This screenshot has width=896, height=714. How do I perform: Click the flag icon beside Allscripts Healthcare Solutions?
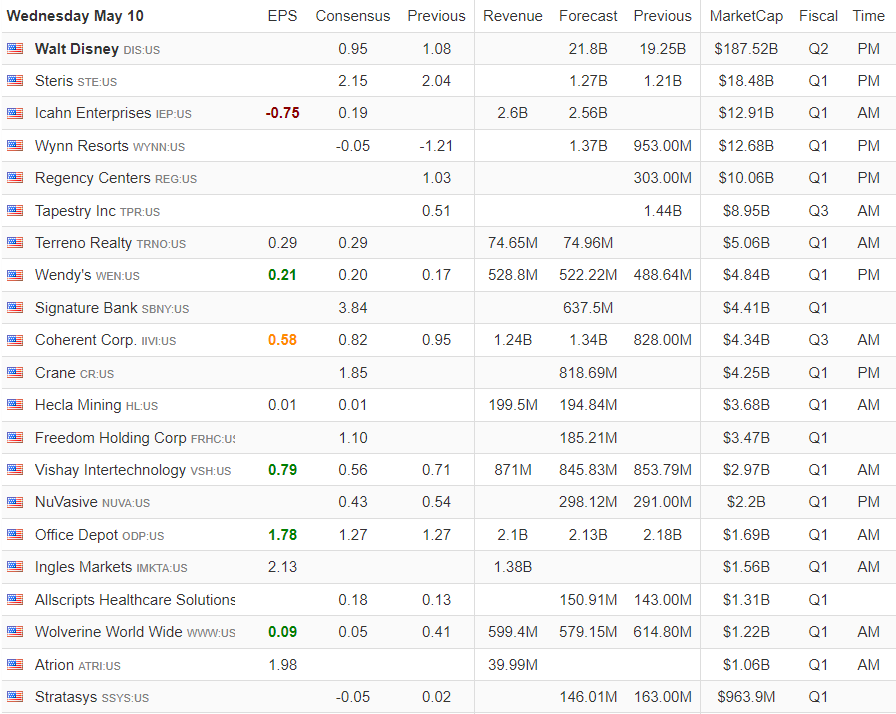click(x=15, y=600)
